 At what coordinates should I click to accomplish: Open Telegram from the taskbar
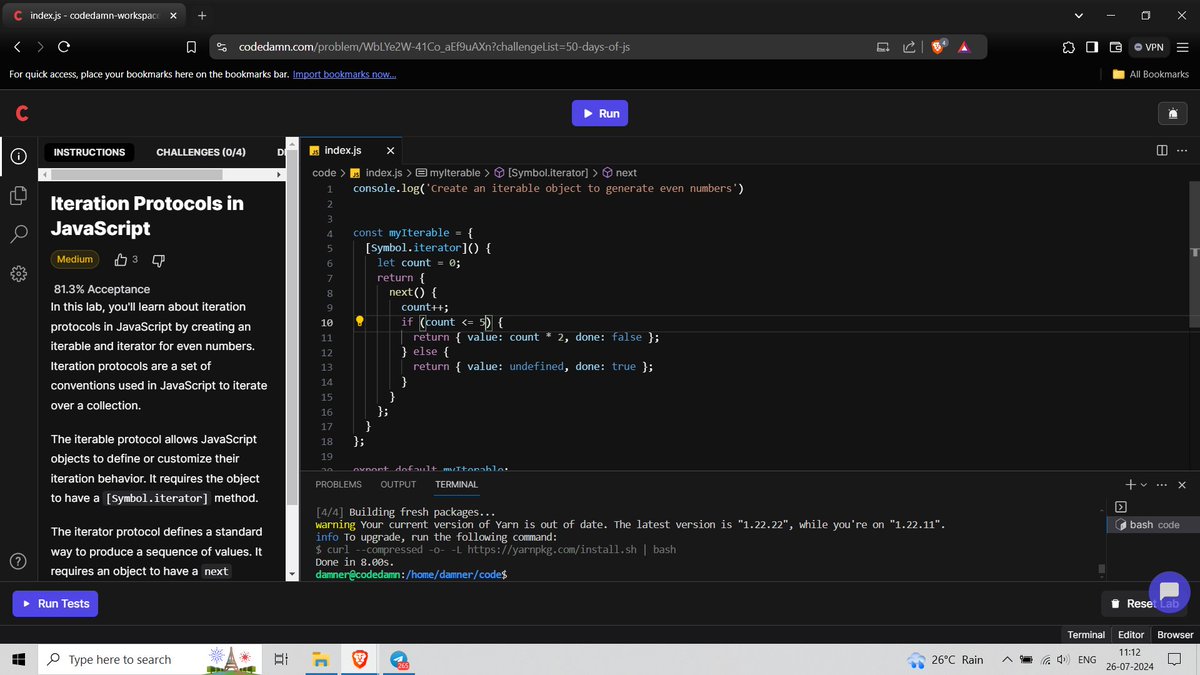click(x=398, y=659)
